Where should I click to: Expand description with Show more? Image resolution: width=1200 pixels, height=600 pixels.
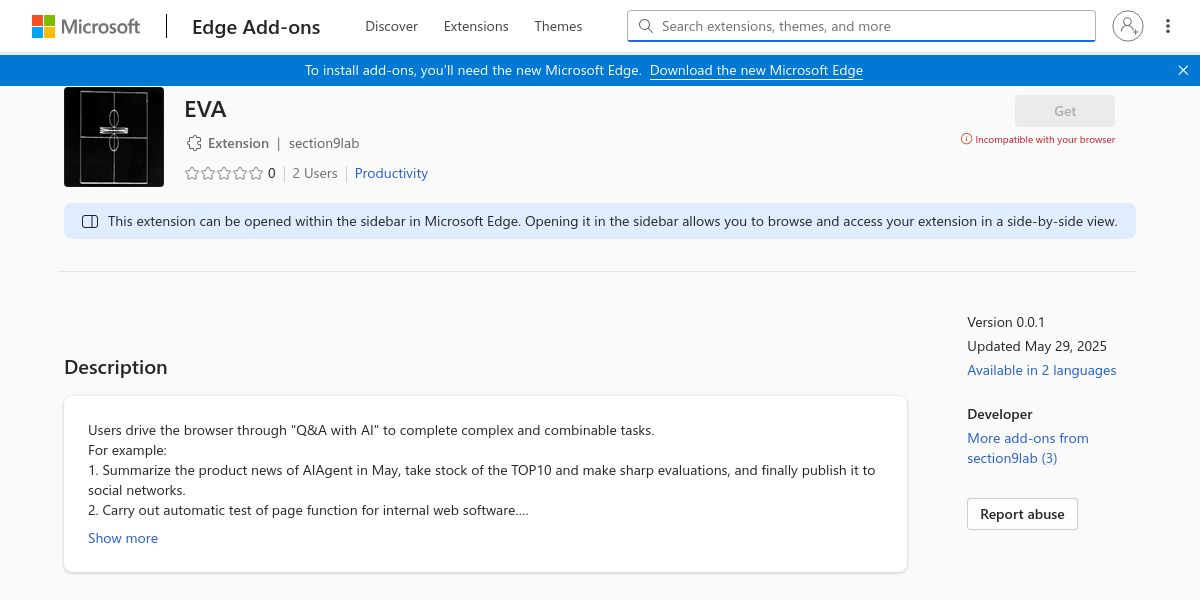point(123,538)
